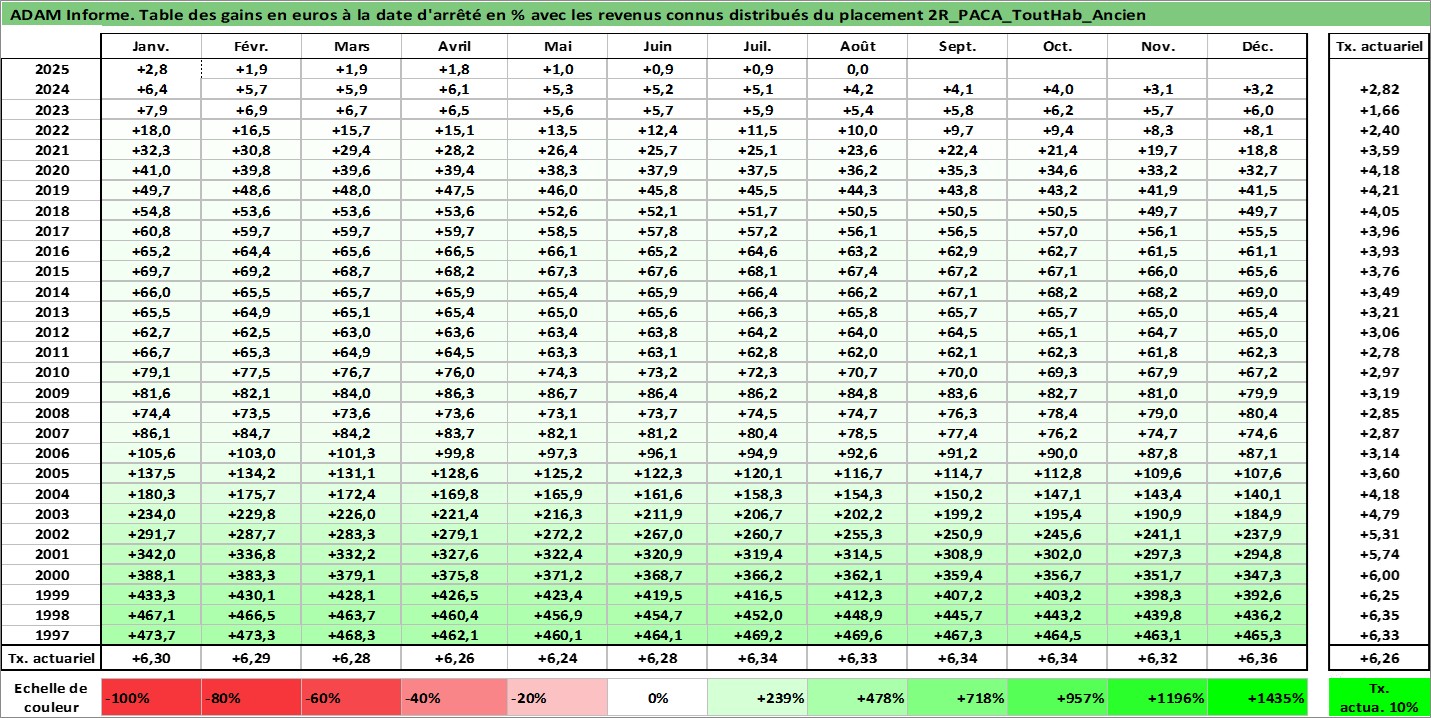
Task: Click the +469,6 cell for Août 1997
Action: 857,635
